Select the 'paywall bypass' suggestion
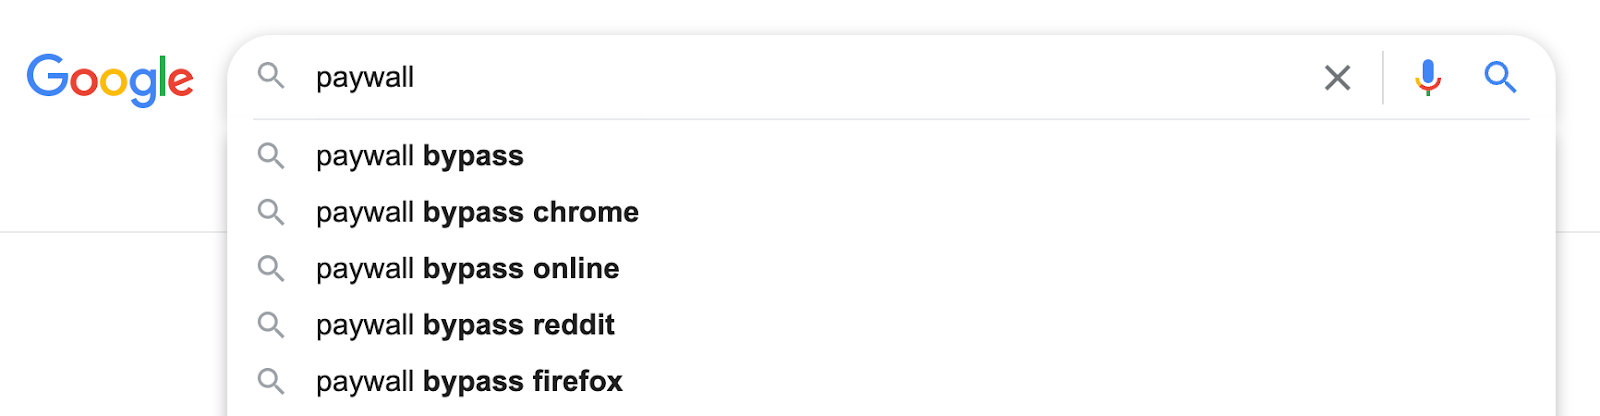 click(420, 157)
